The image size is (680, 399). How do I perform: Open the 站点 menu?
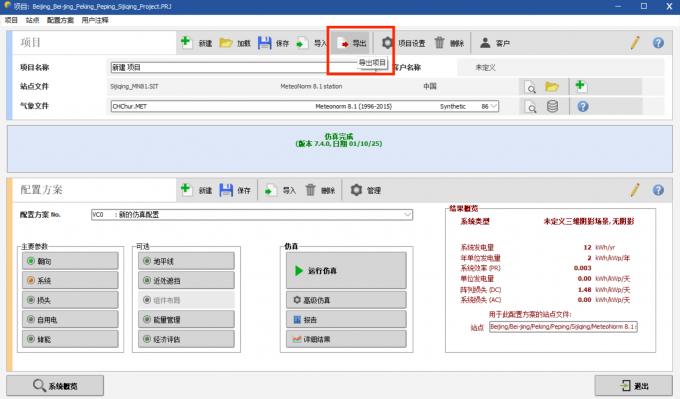pos(32,20)
